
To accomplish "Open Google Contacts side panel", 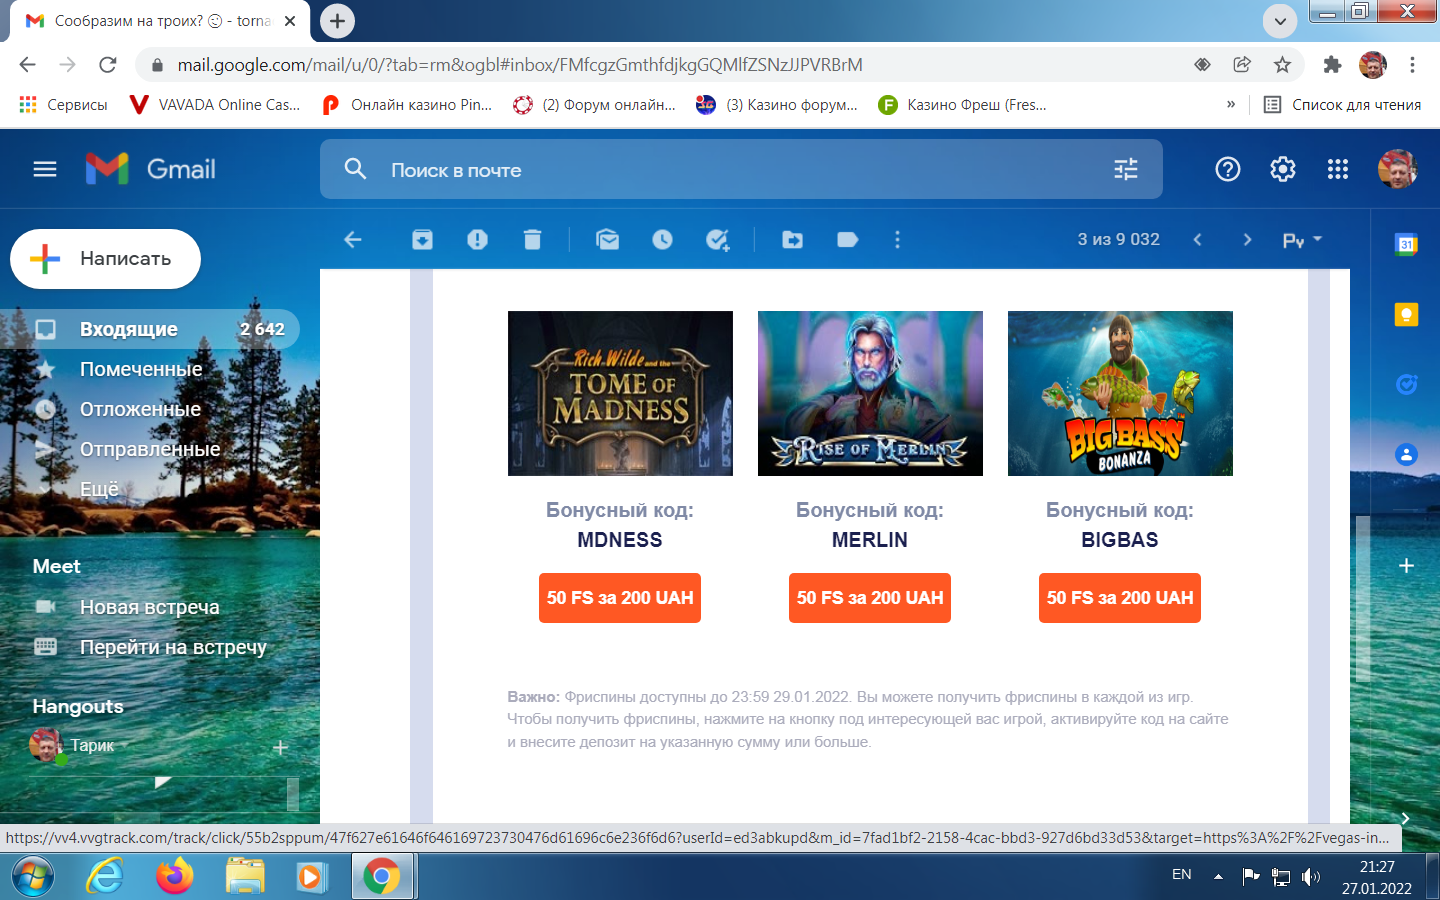I will tap(1406, 455).
